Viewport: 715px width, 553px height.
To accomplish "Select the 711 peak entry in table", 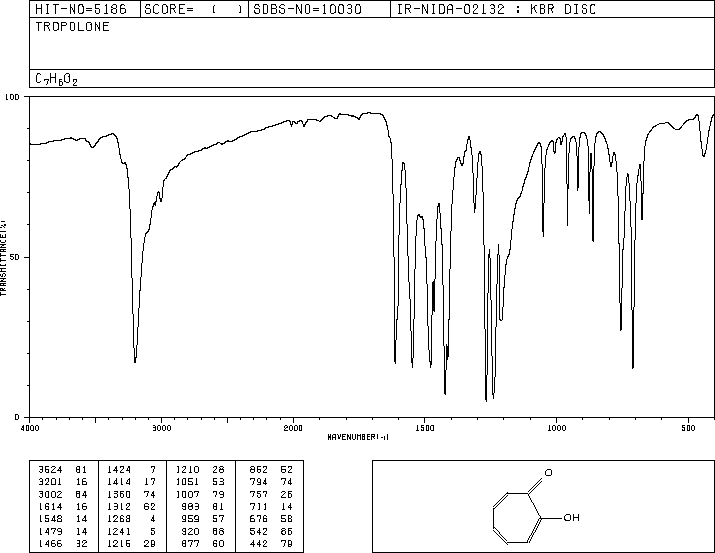I will pos(271,506).
